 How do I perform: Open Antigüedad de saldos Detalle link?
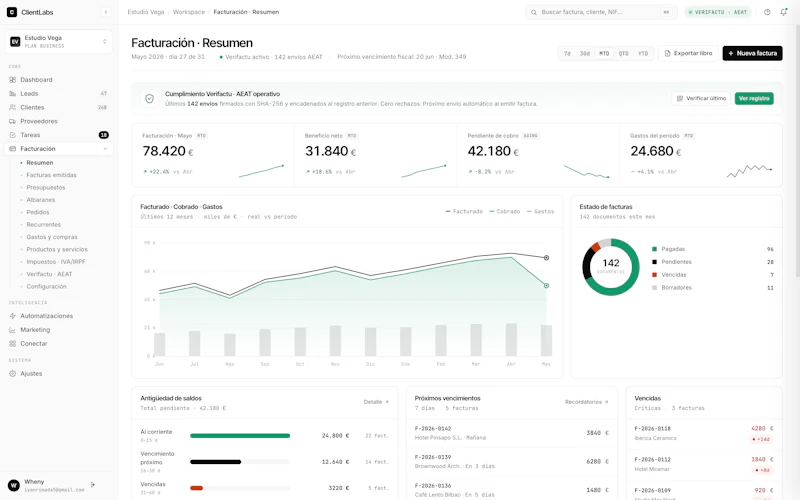[x=376, y=402]
